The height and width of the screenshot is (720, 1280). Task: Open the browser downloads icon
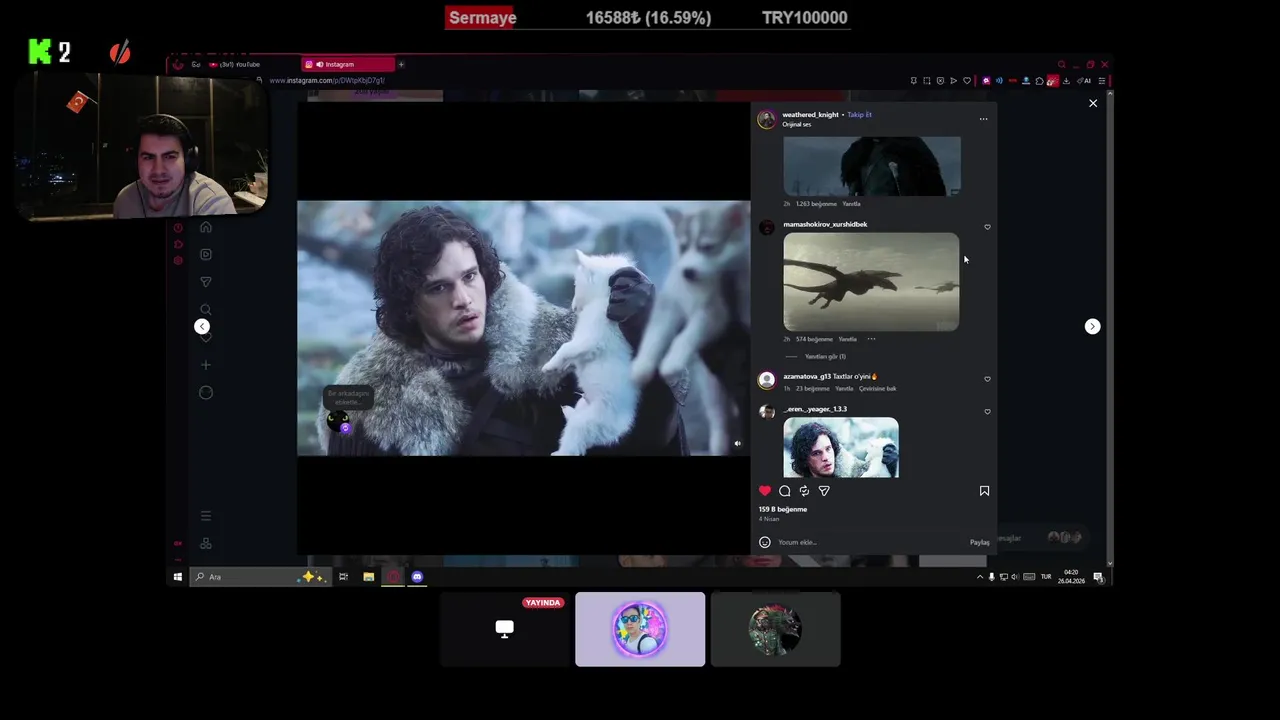coord(1066,80)
